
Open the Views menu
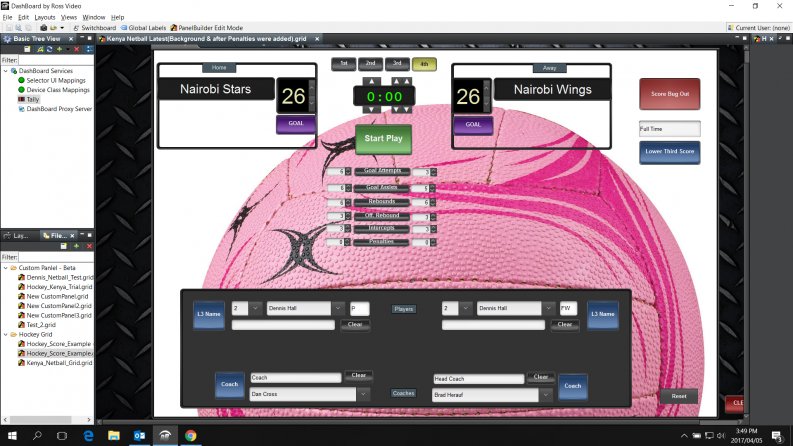coord(69,17)
